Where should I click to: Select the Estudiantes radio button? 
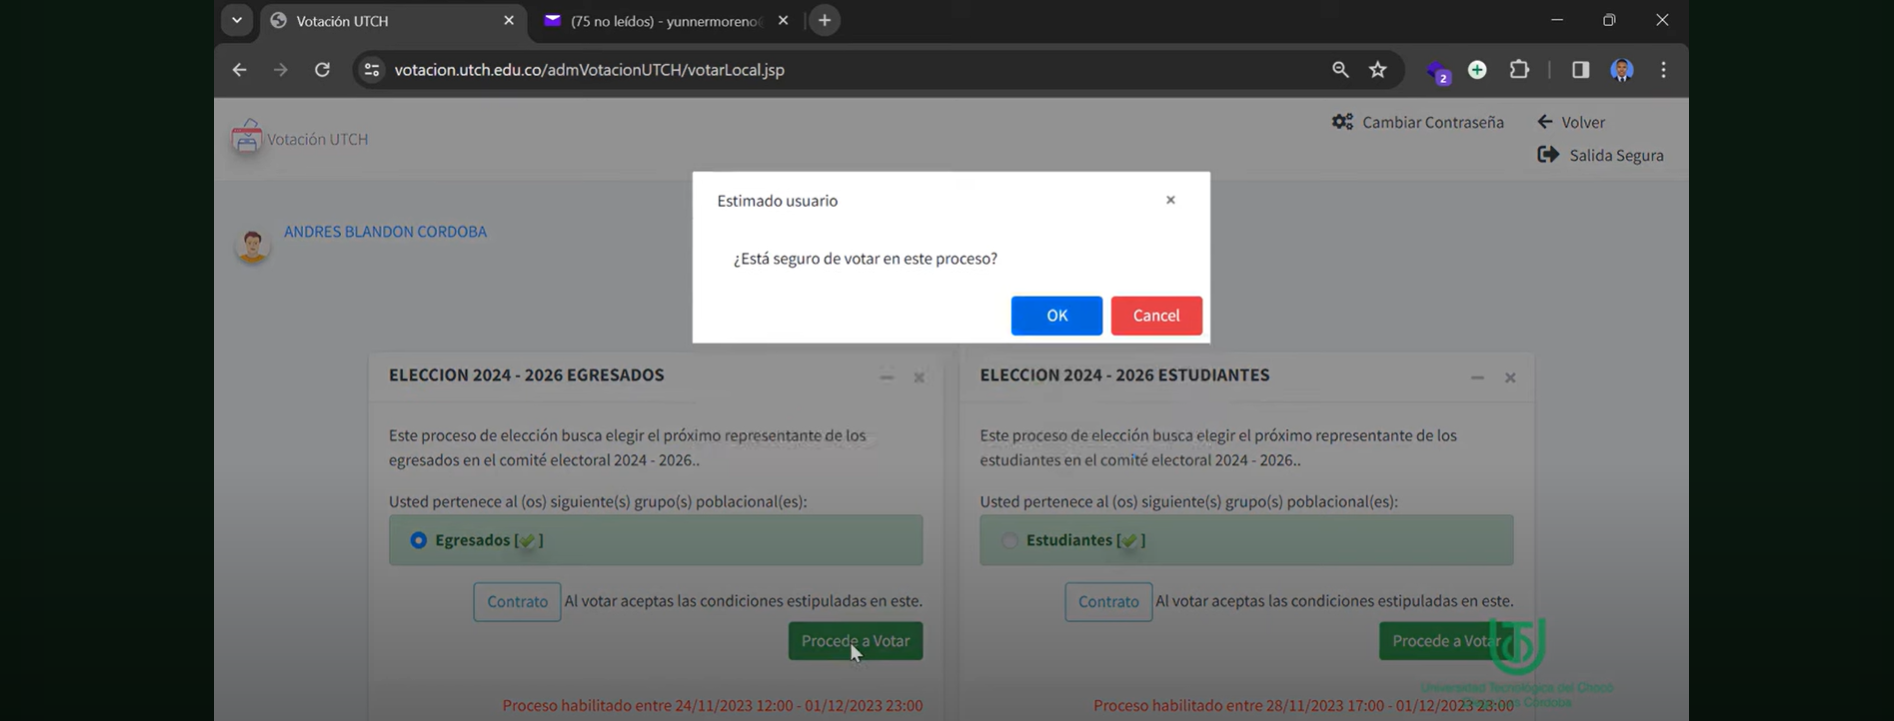[1009, 540]
